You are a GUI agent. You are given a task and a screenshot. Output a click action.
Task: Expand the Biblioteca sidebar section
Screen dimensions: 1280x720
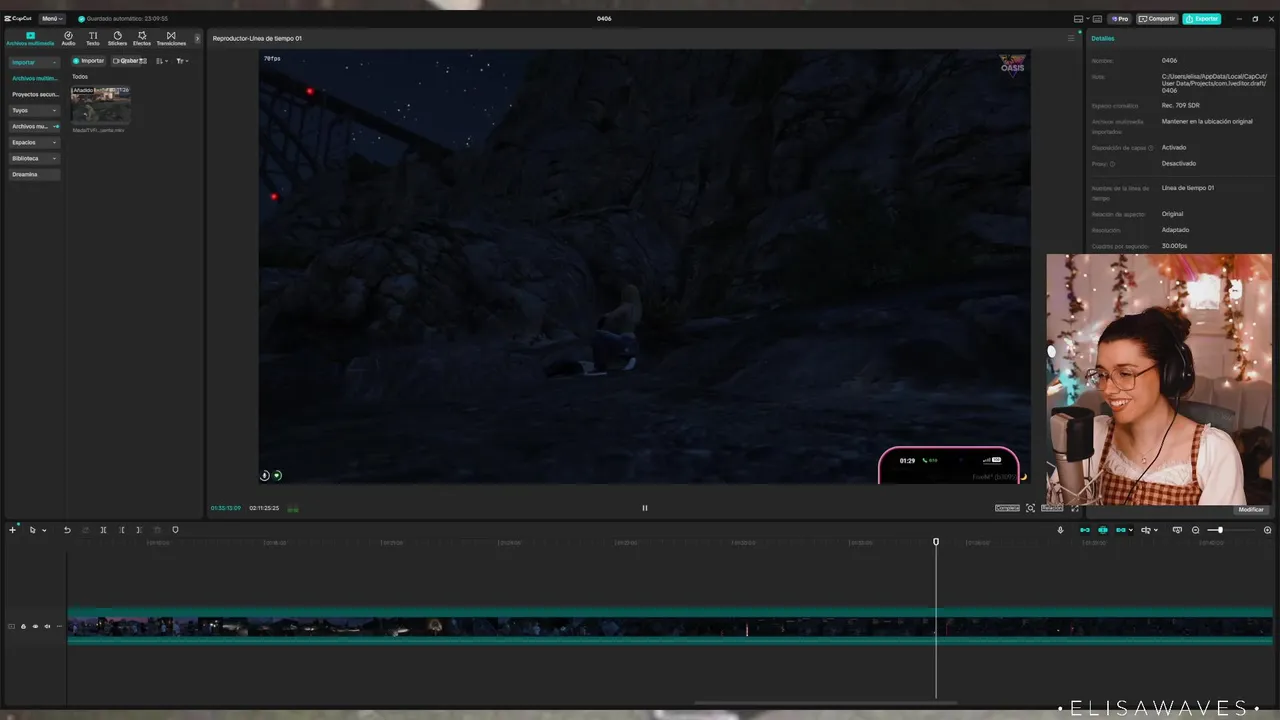pos(35,158)
